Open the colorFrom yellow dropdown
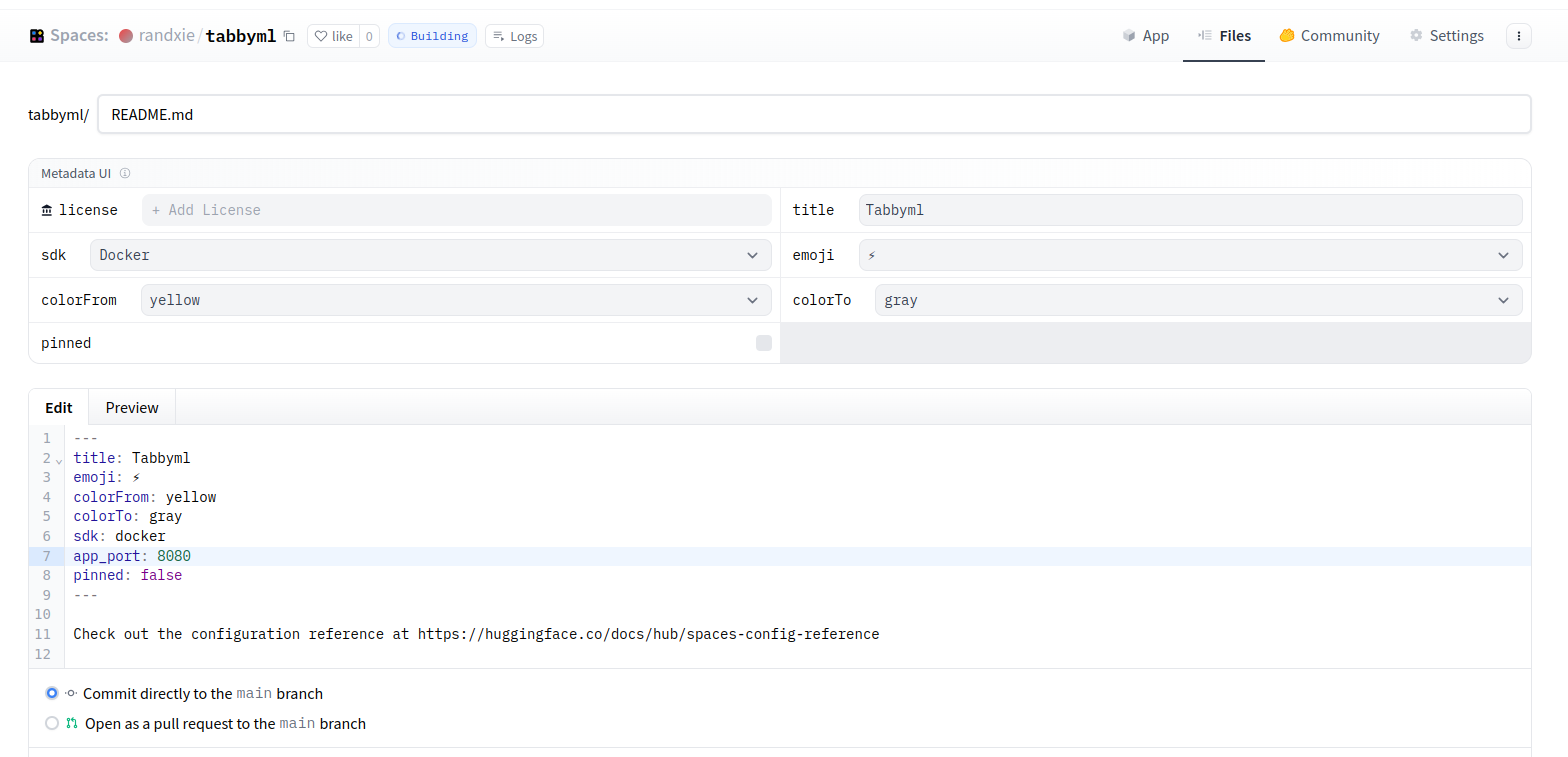 (456, 300)
